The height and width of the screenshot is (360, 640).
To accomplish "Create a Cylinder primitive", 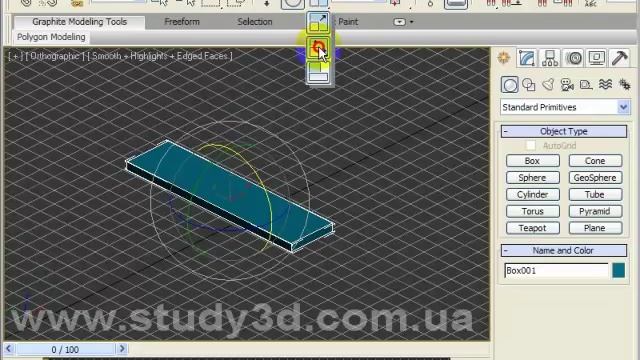I will [532, 194].
